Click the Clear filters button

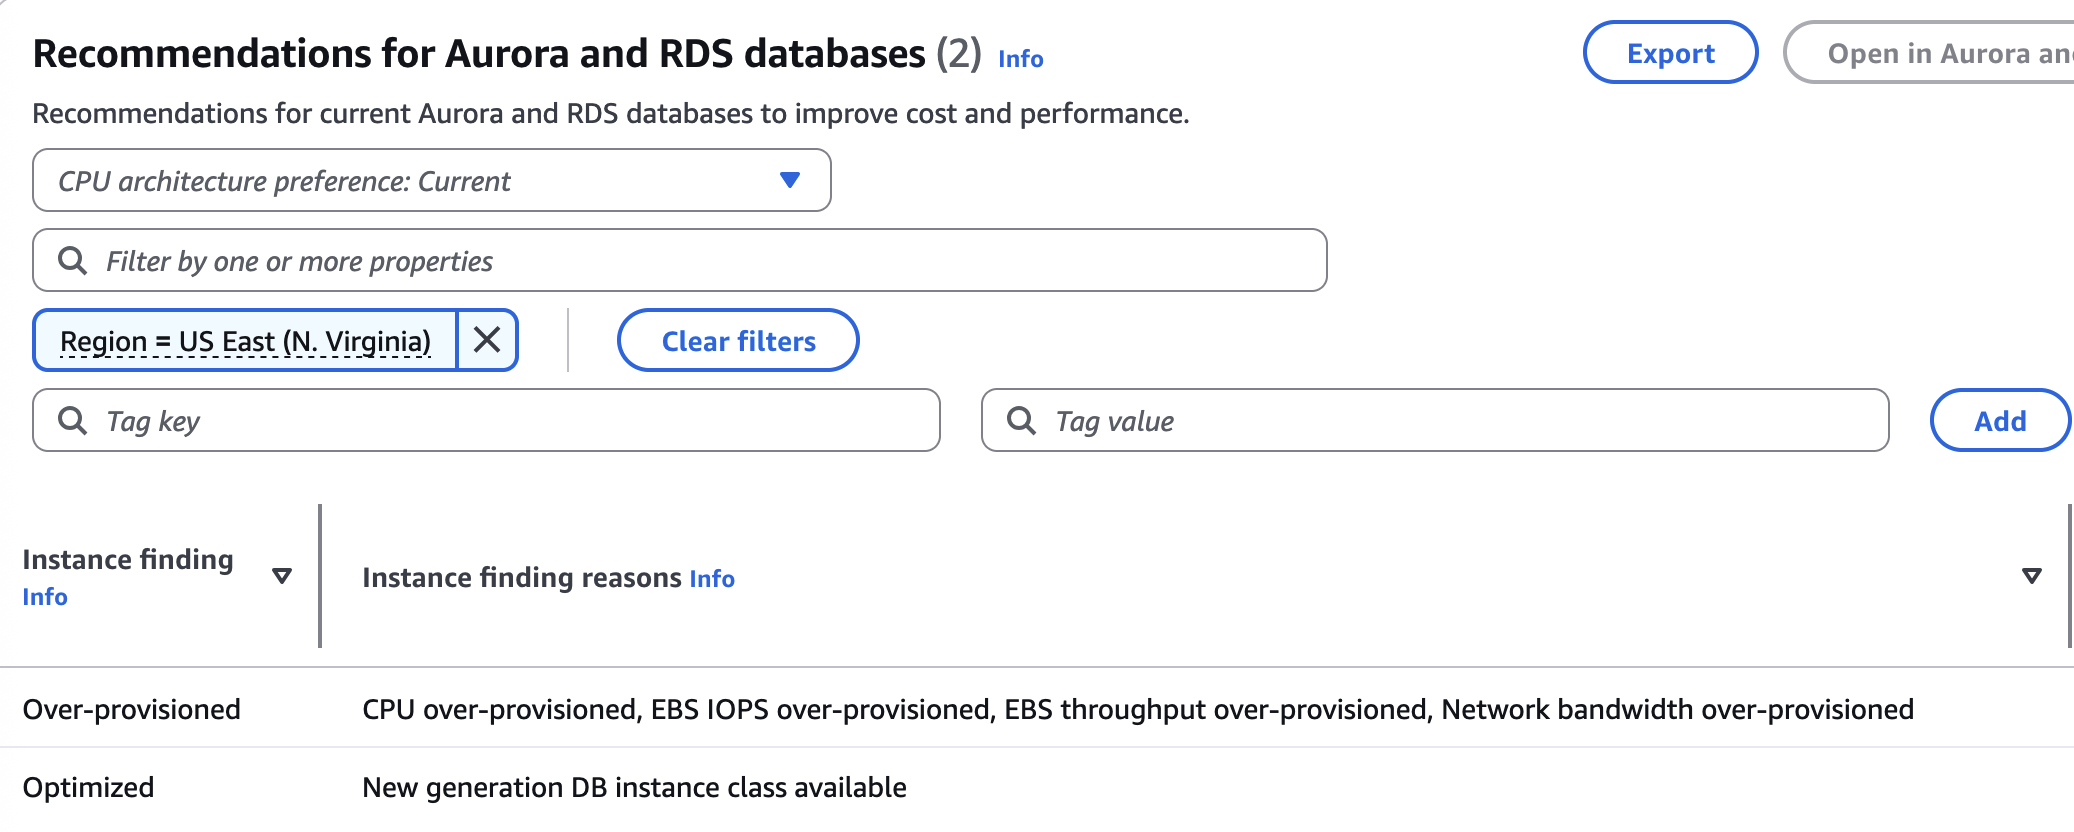tap(738, 341)
